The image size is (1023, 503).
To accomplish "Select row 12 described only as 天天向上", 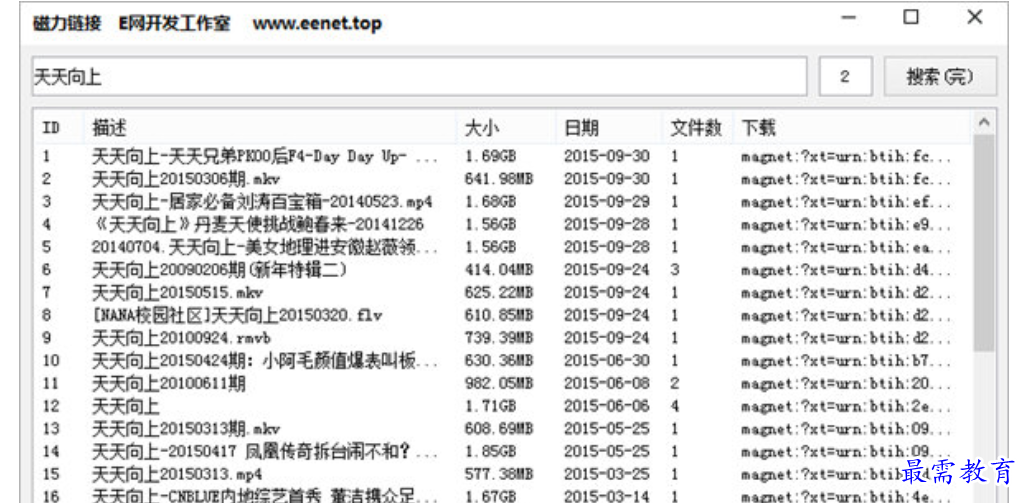I will 504,406.
